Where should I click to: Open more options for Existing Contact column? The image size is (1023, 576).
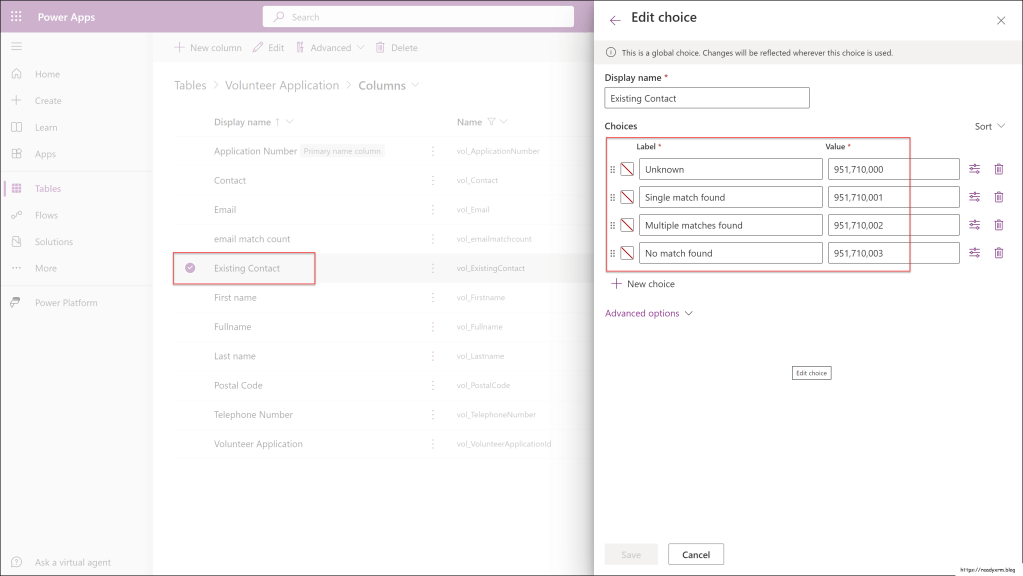tap(433, 268)
